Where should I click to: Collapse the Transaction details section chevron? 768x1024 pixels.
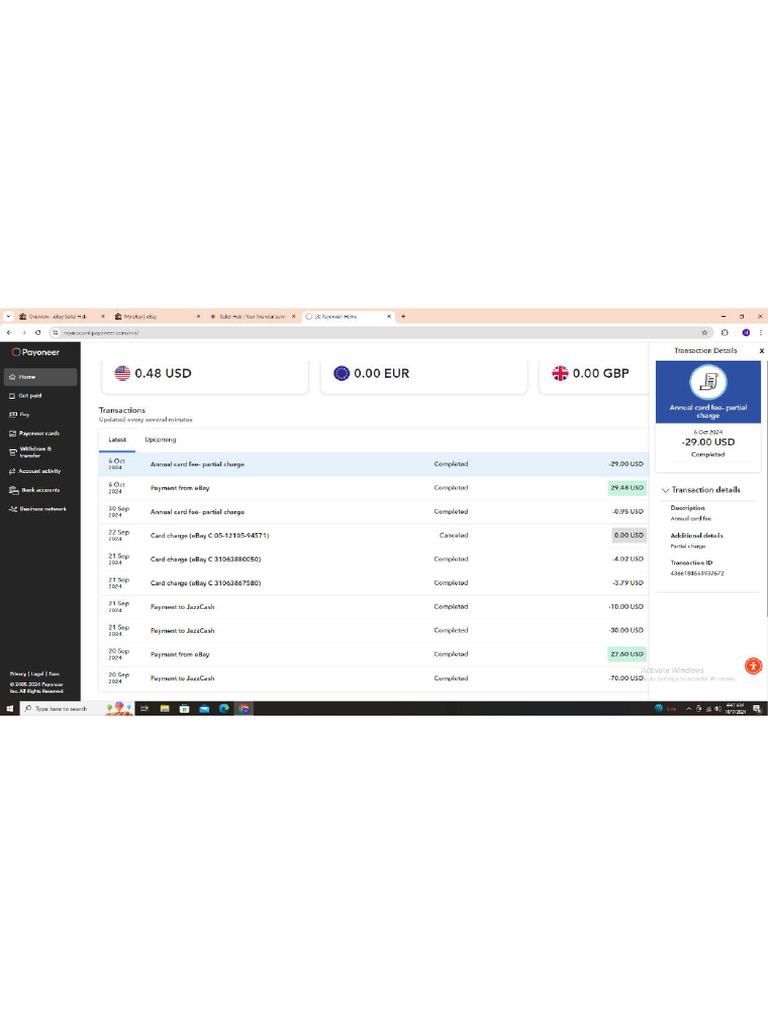(665, 490)
